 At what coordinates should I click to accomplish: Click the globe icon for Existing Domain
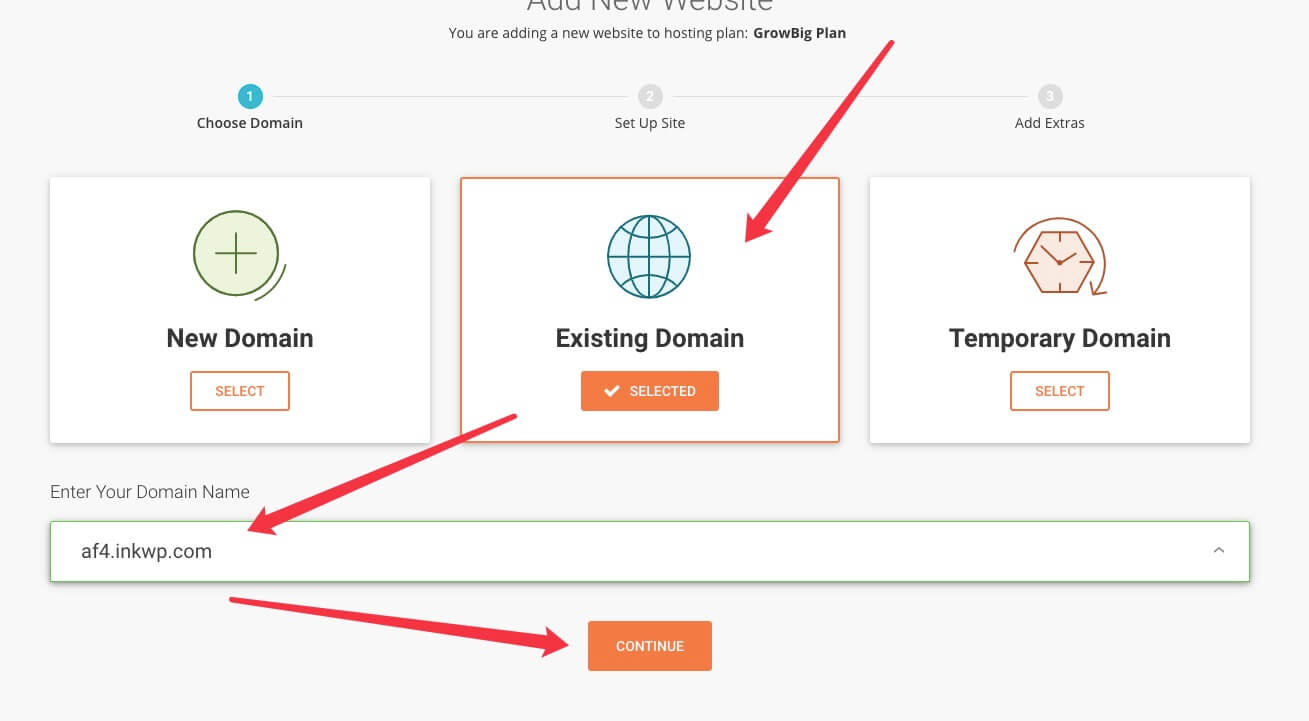(649, 256)
